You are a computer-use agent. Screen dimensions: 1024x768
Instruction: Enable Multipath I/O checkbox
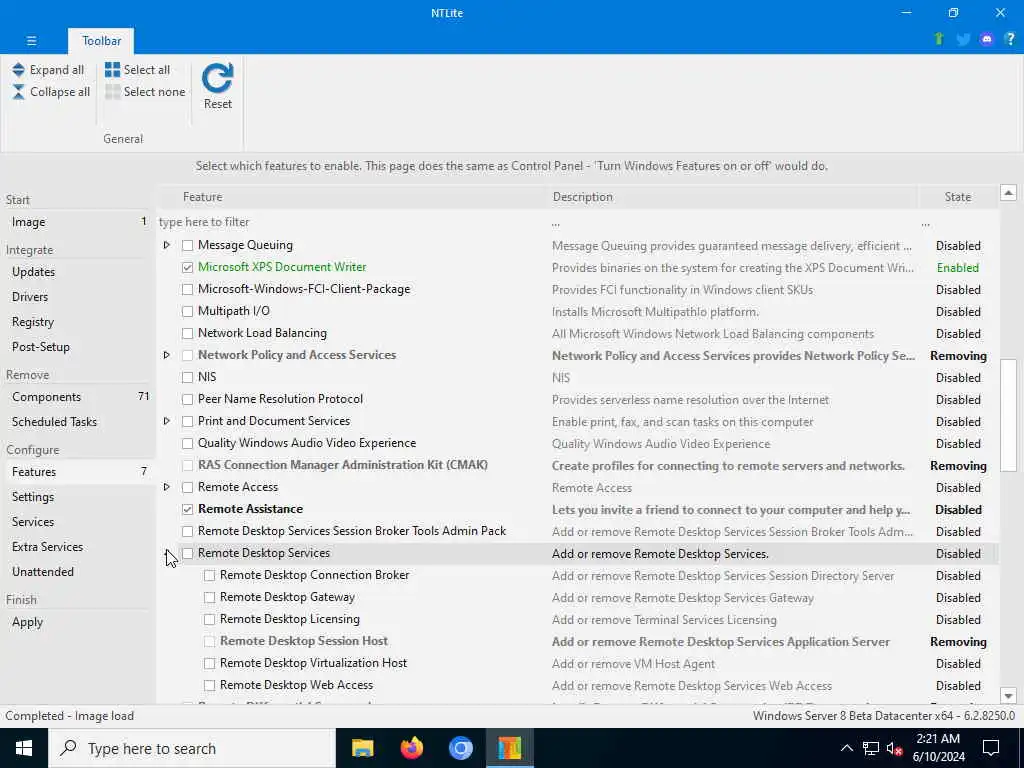pos(187,312)
